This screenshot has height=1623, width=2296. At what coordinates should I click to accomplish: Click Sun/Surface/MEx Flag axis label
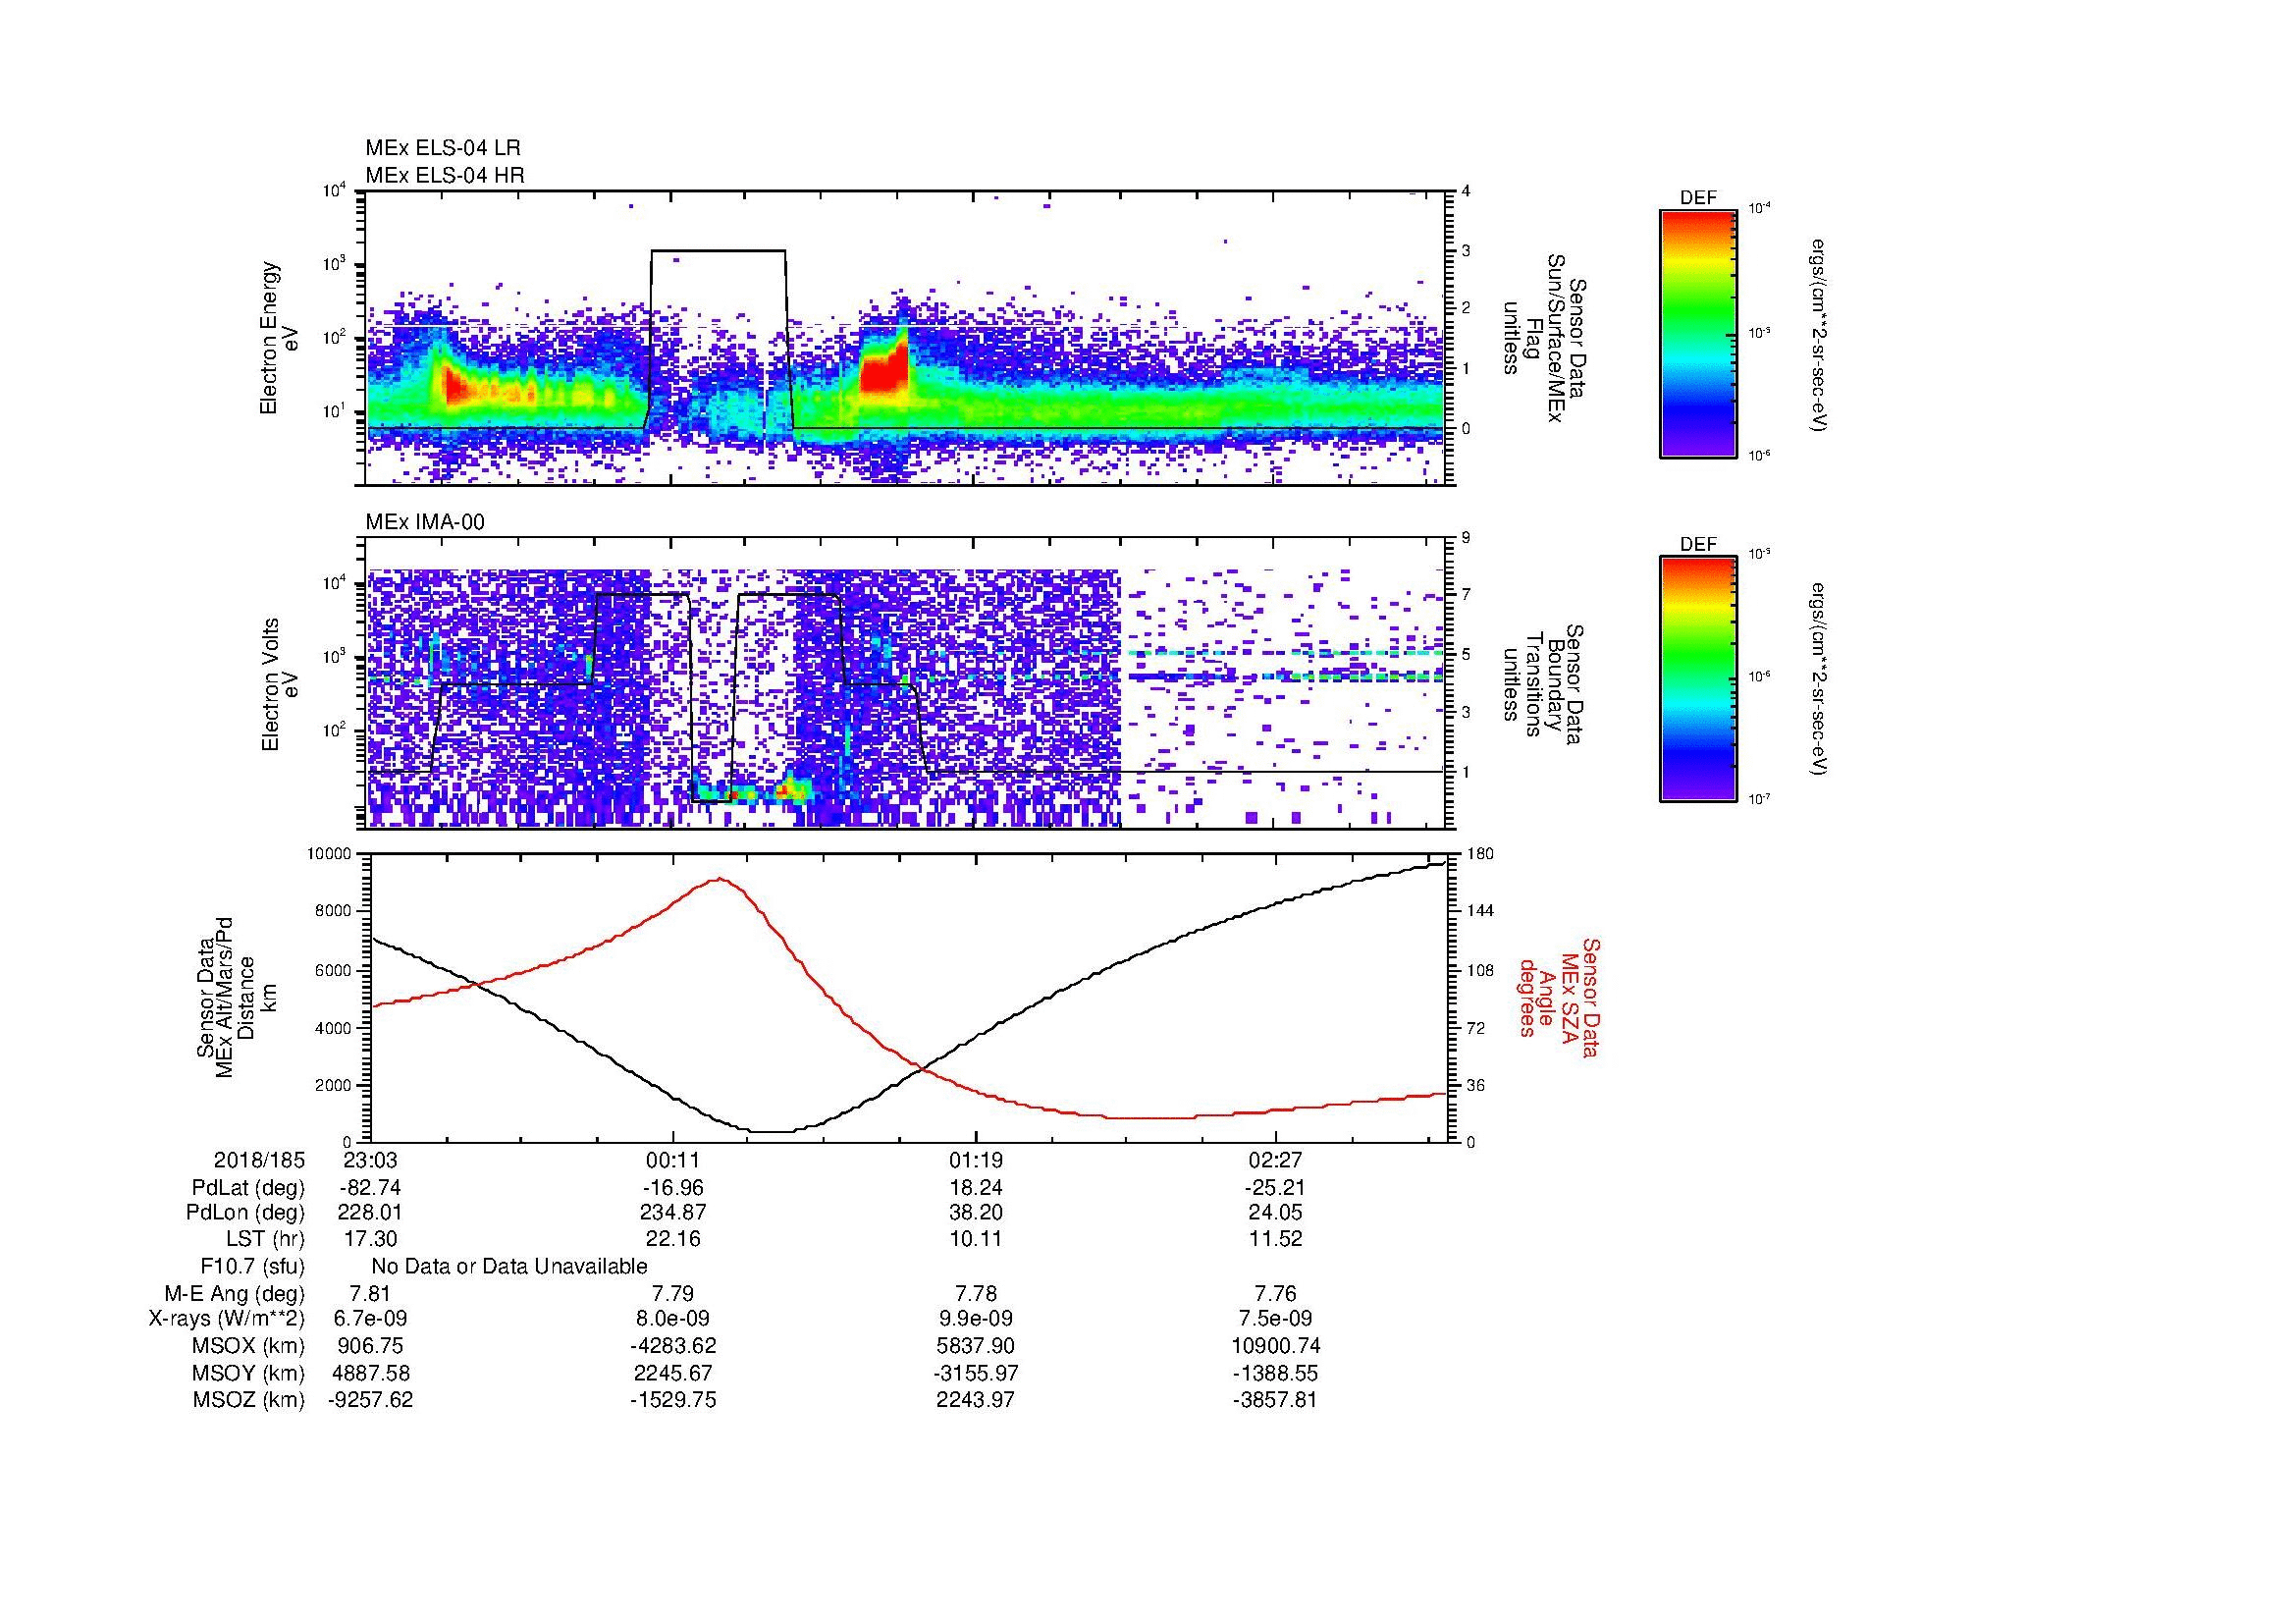[1547, 340]
